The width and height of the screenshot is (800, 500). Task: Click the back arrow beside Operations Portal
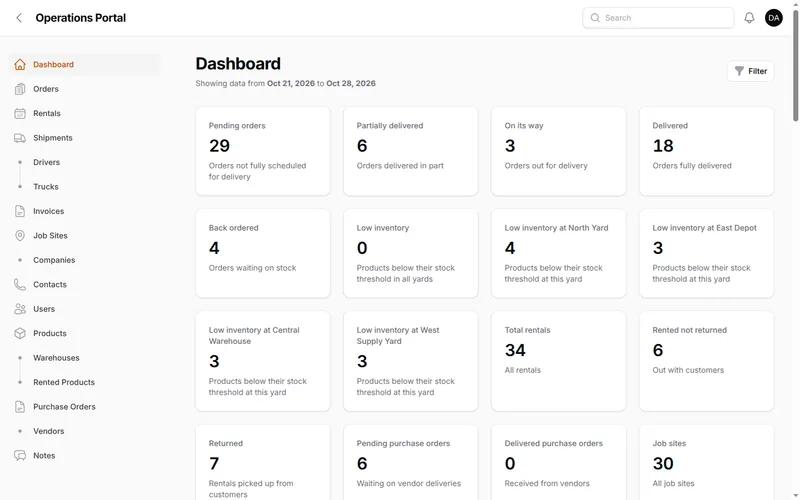pyautogui.click(x=19, y=18)
